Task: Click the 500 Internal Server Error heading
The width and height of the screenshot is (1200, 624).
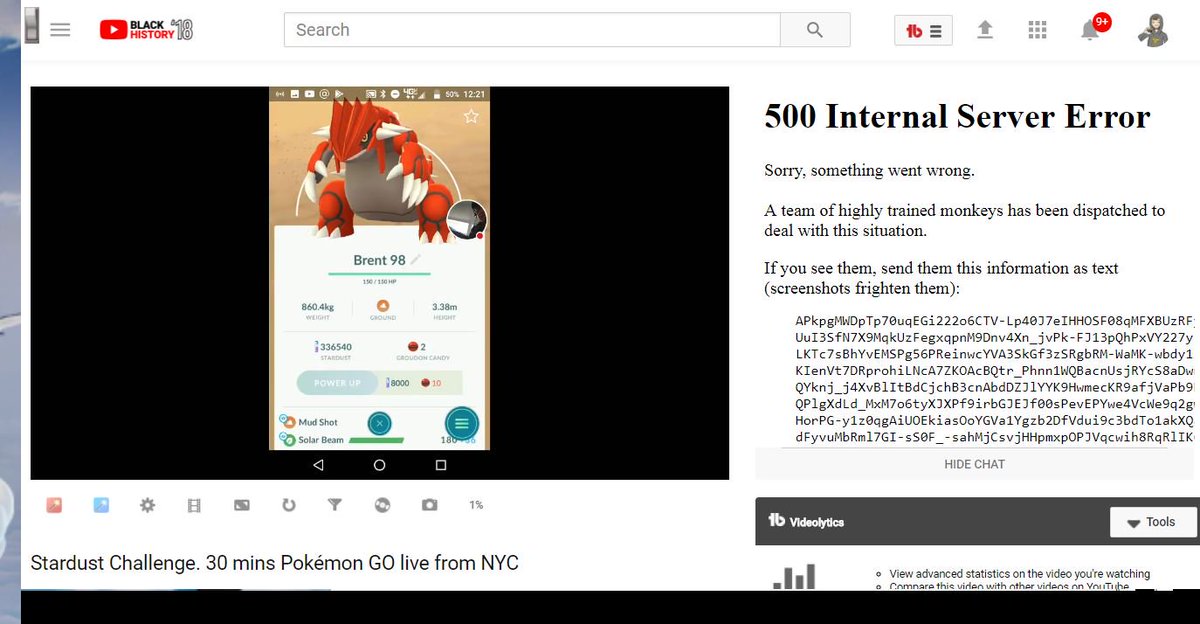Action: click(x=957, y=117)
